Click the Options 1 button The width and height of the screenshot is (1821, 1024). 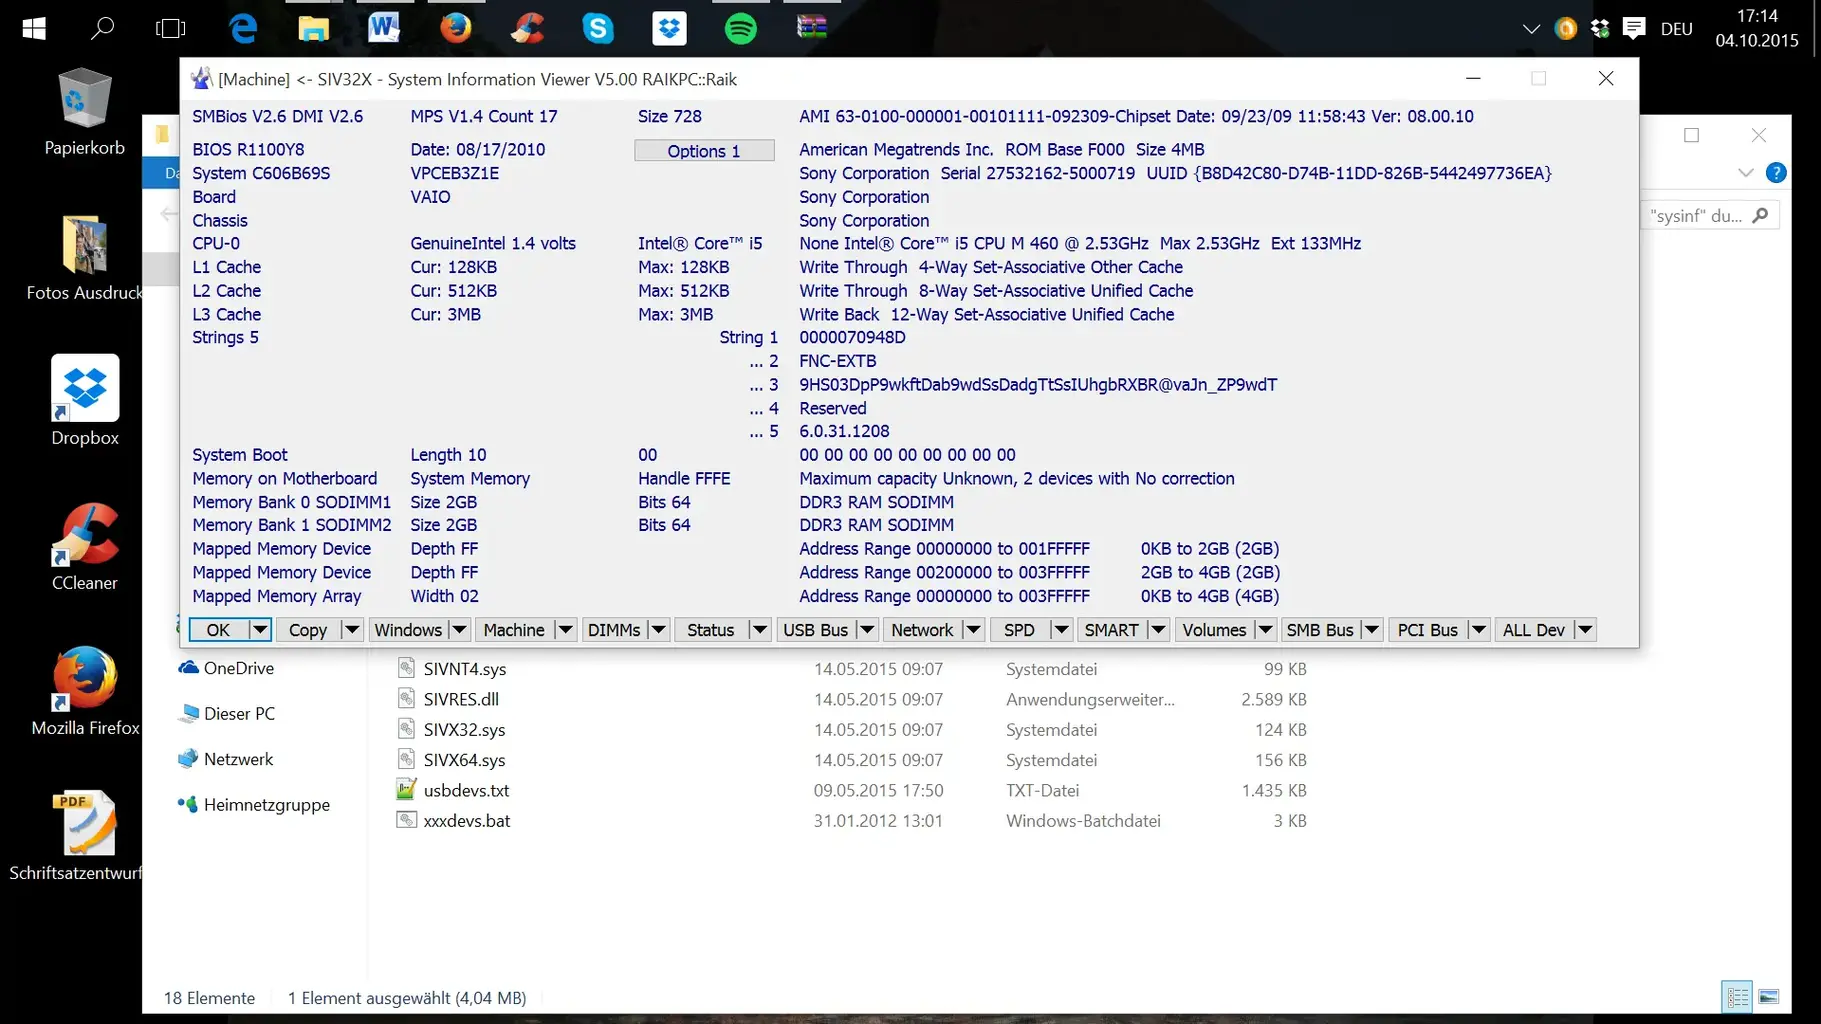tap(704, 151)
